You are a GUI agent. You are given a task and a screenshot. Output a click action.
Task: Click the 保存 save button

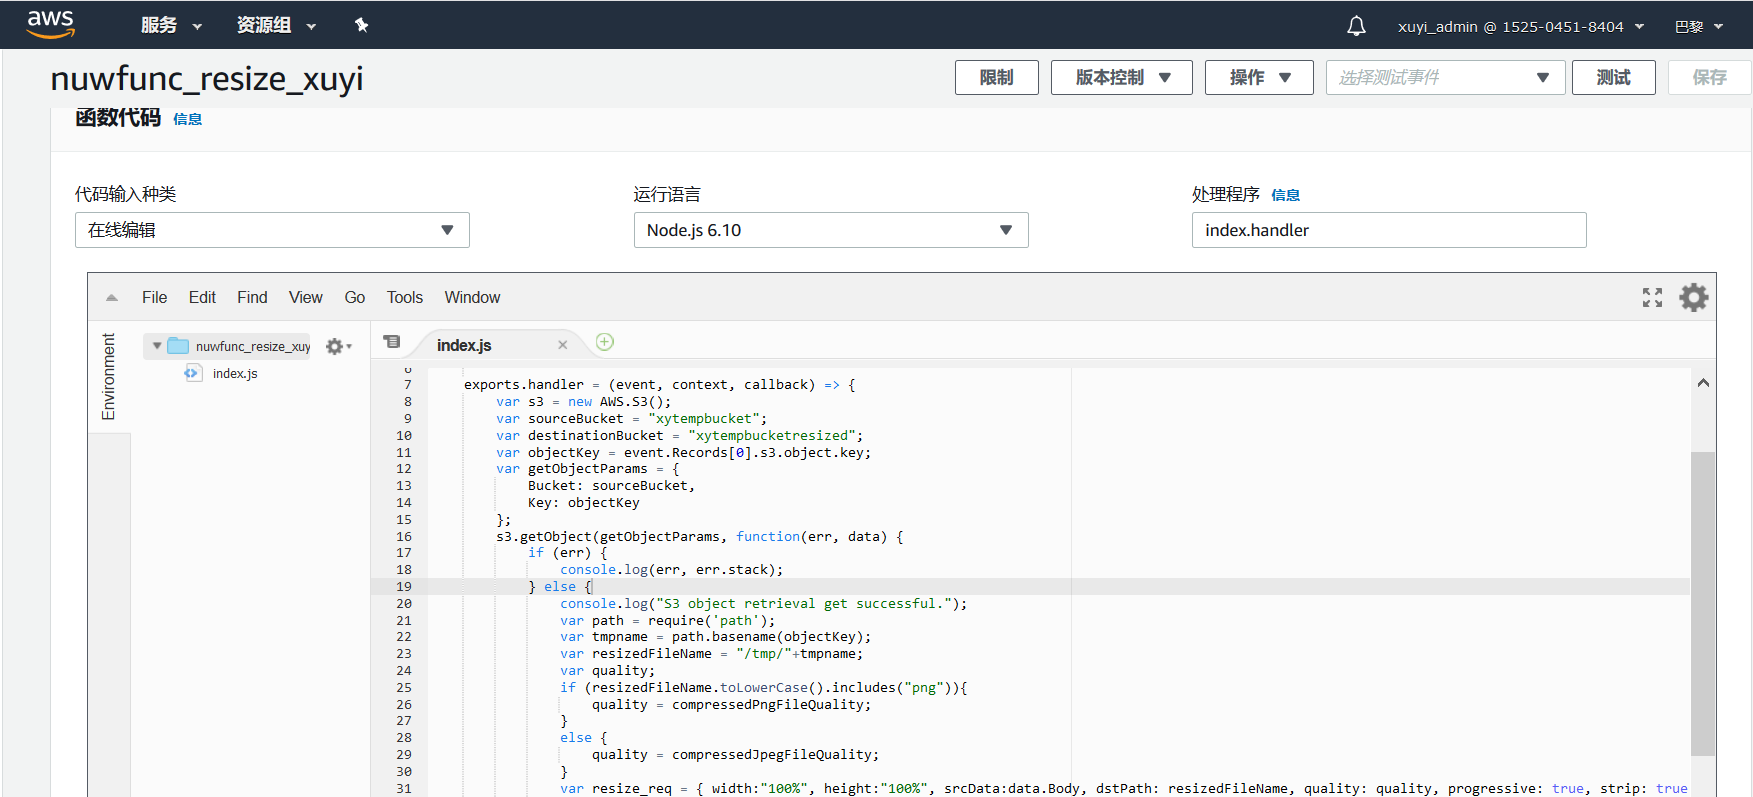coord(1709,77)
